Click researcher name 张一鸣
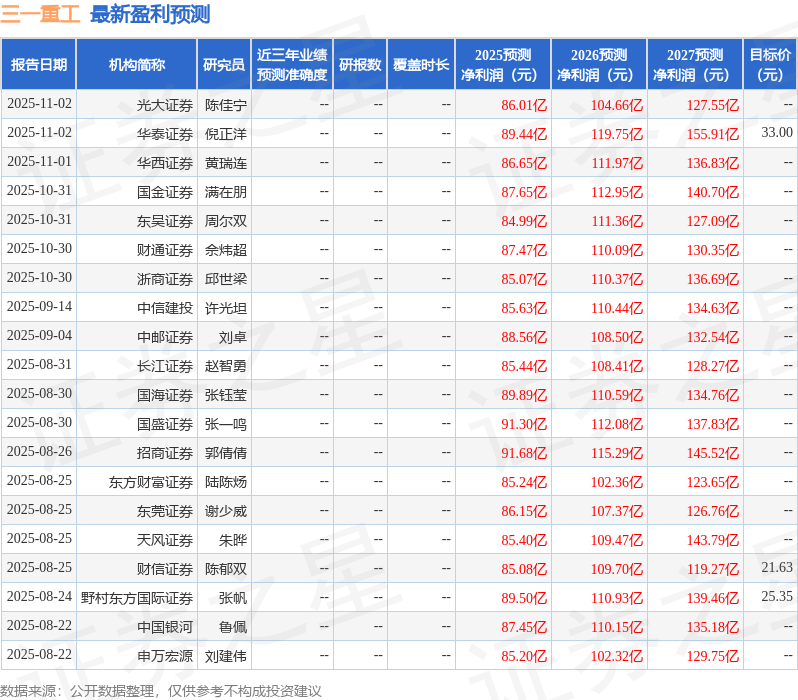The width and height of the screenshot is (798, 700). (x=226, y=425)
